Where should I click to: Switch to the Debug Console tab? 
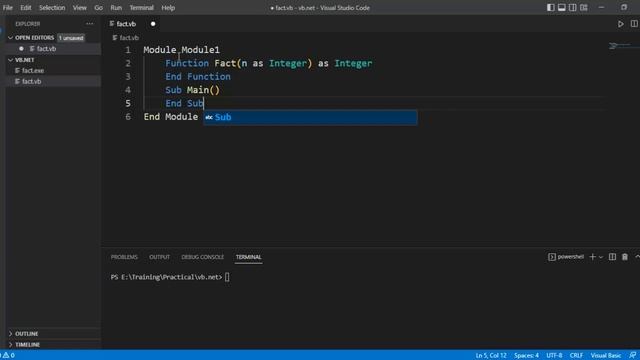[202, 257]
